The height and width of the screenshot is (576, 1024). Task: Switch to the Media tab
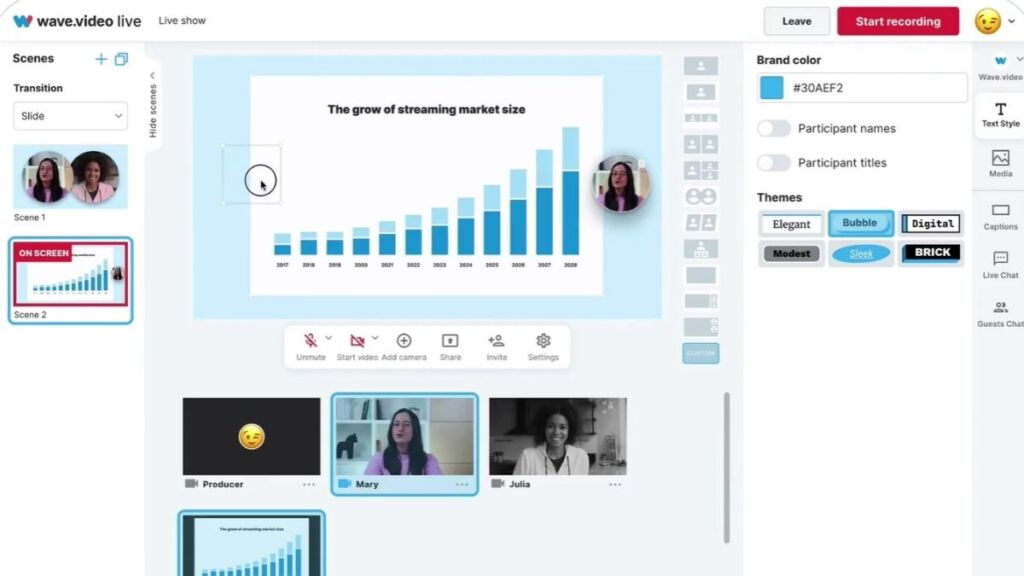999,165
